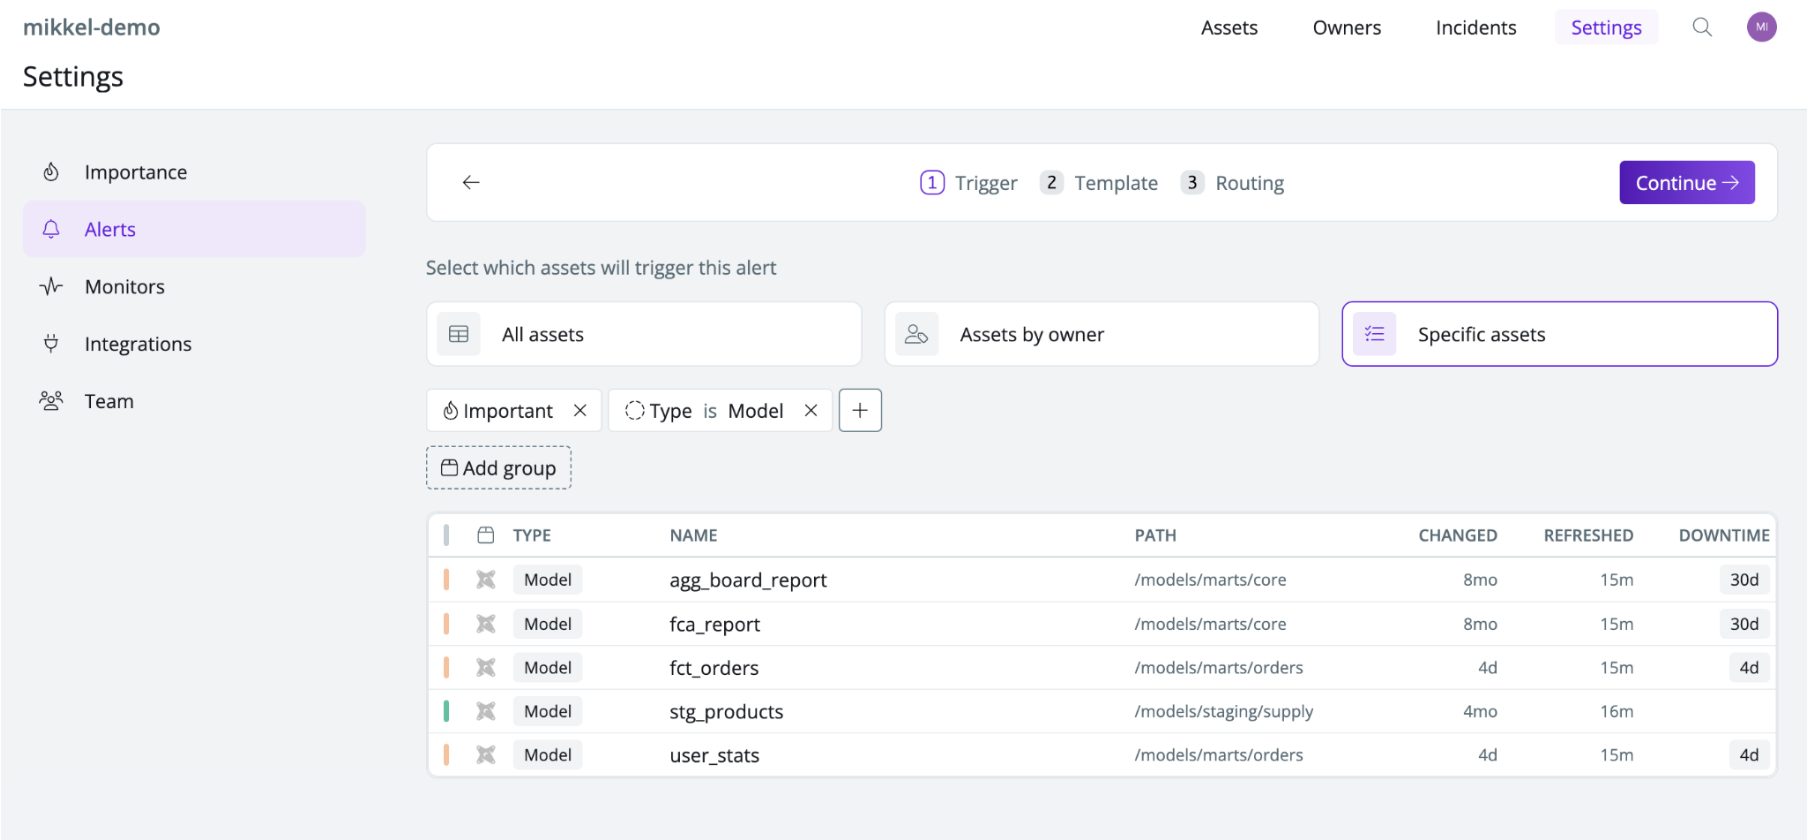The image size is (1808, 840).
Task: Sort table by Downtime column header
Action: pos(1724,535)
